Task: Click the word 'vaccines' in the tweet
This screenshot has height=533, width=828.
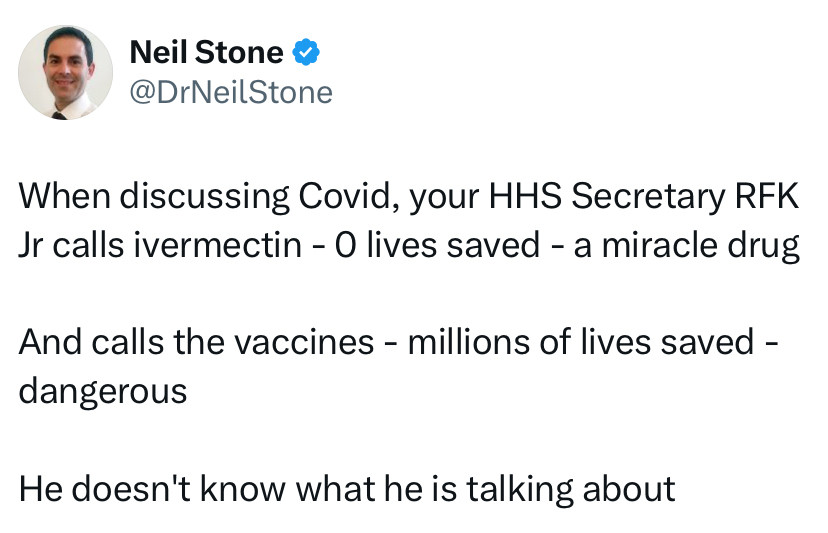Action: click(x=304, y=342)
